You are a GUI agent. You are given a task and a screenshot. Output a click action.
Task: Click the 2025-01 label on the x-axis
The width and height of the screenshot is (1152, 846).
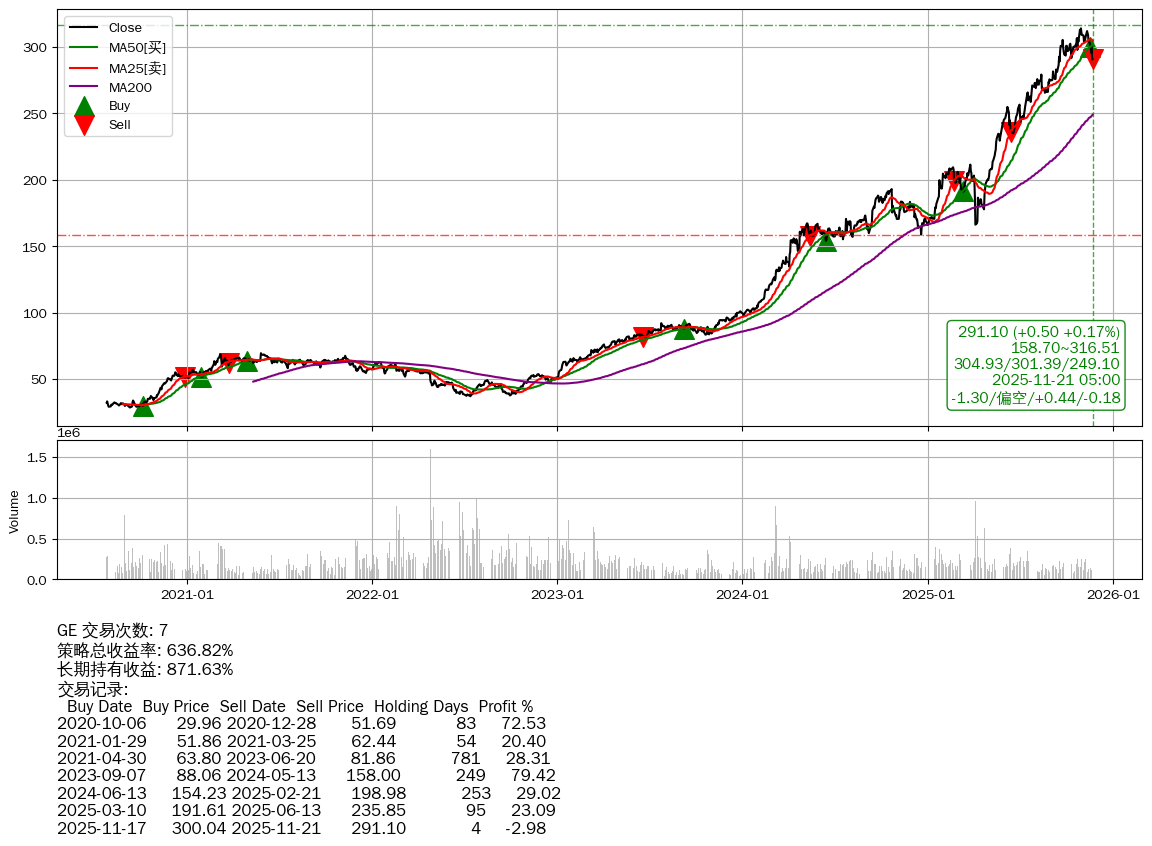(928, 595)
